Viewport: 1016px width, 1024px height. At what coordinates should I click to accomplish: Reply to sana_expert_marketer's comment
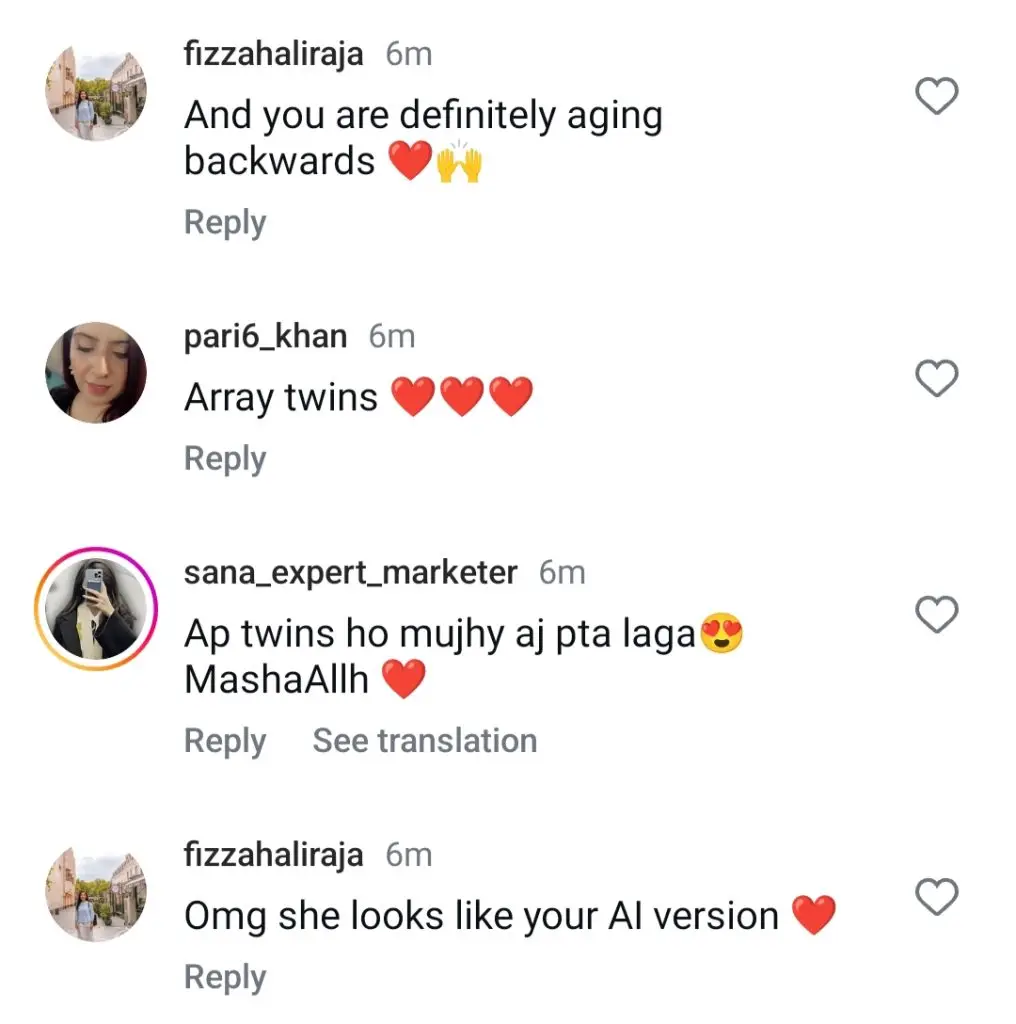[x=225, y=741]
